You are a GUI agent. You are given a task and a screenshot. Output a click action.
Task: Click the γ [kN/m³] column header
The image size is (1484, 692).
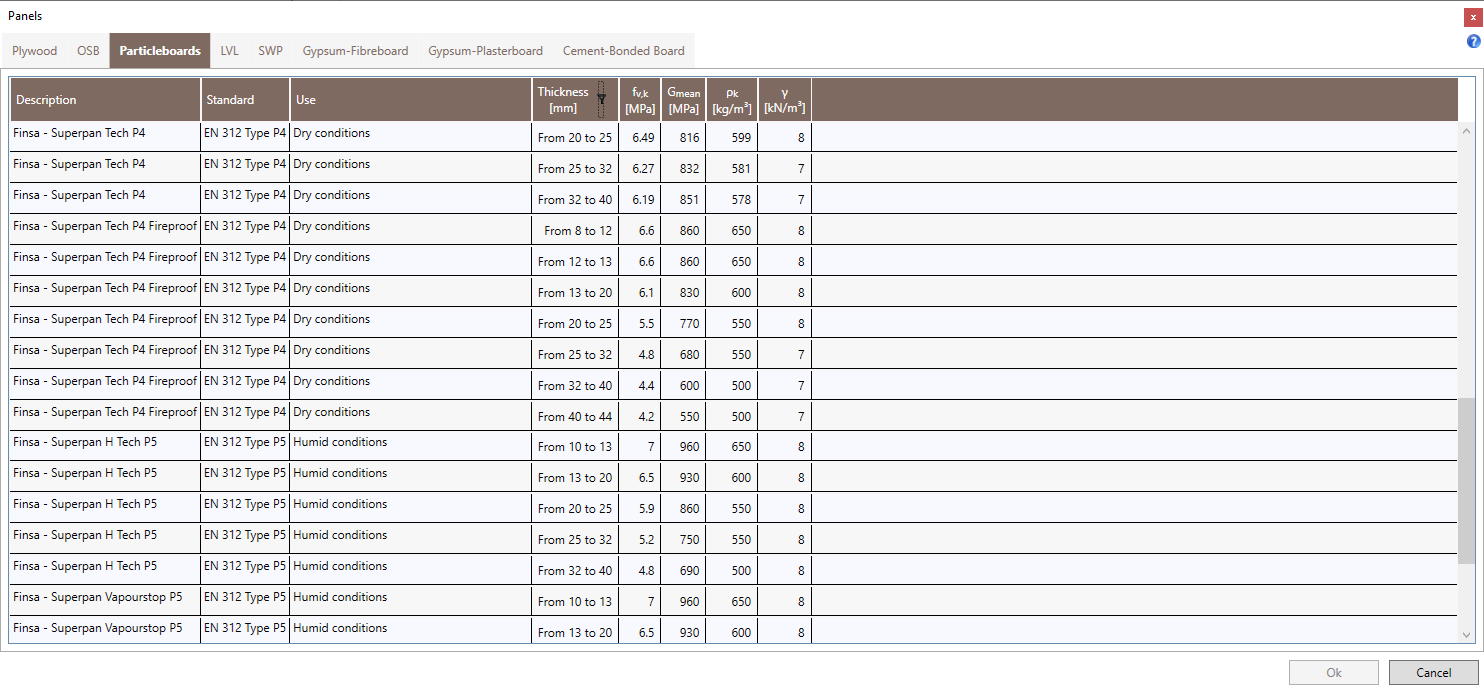click(x=785, y=100)
